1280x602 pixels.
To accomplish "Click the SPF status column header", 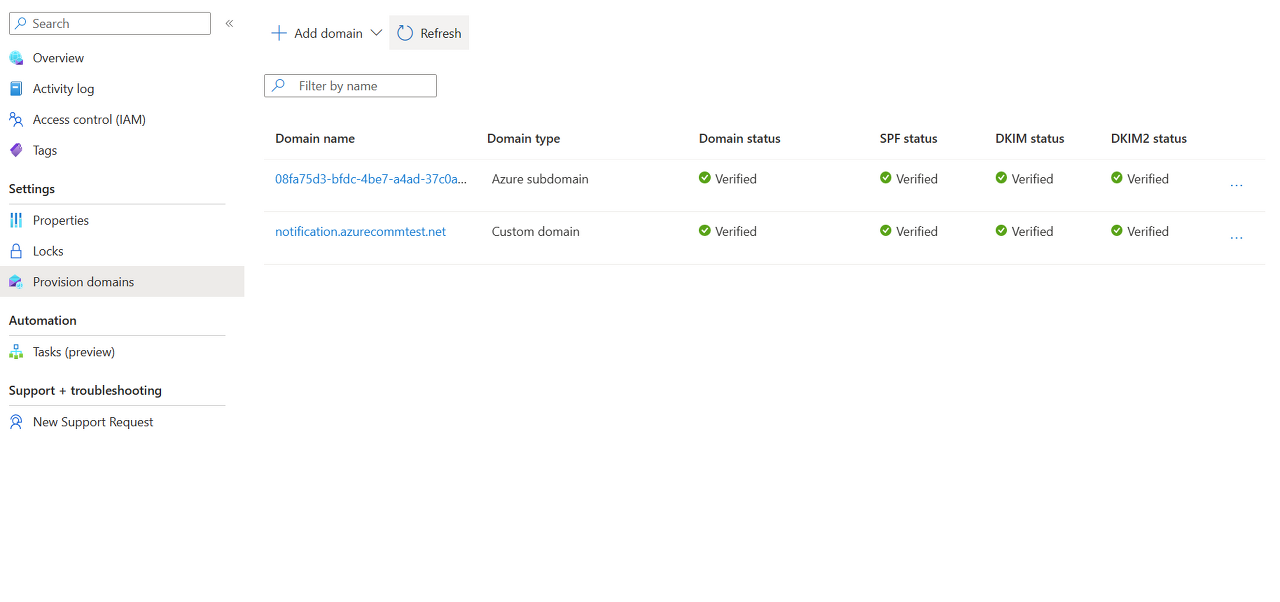I will (908, 139).
